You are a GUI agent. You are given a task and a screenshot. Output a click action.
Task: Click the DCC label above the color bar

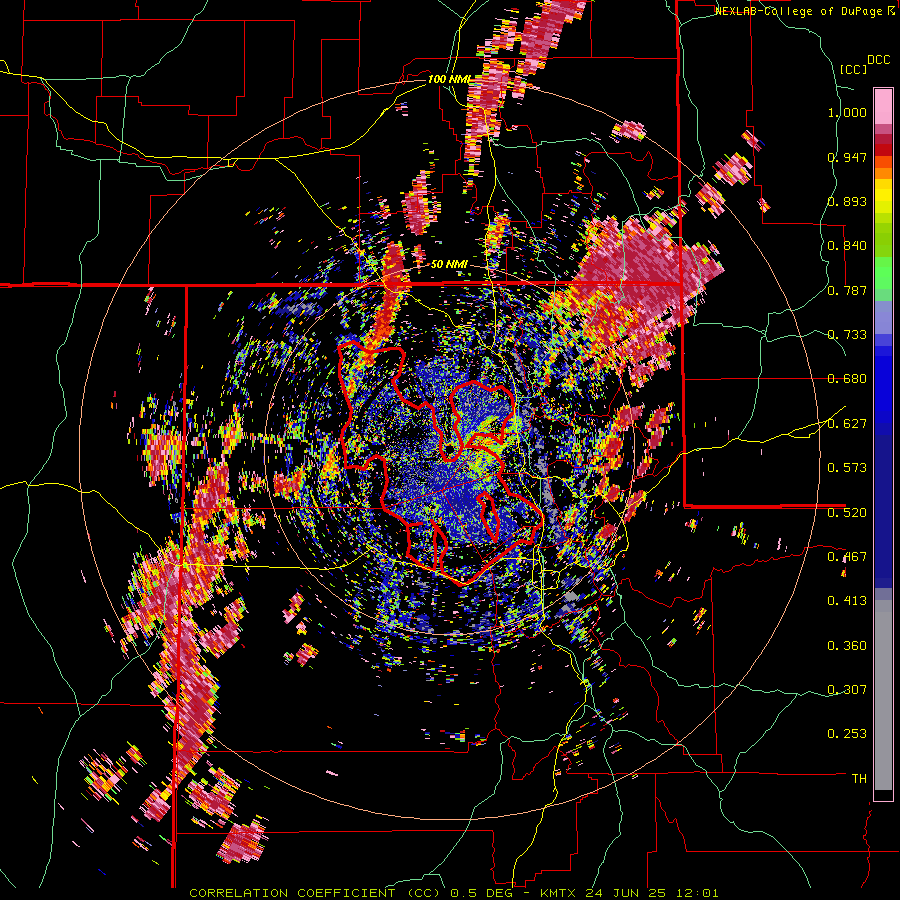coord(878,60)
